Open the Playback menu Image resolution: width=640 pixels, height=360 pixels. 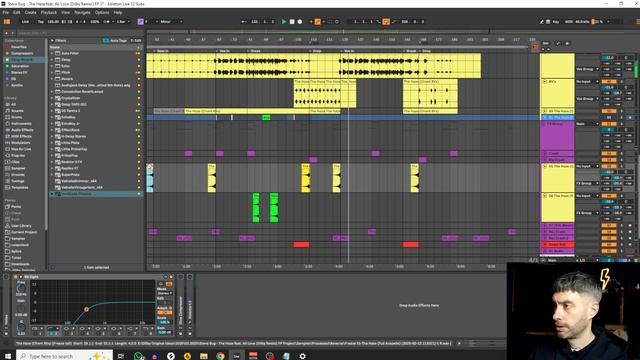click(49, 13)
